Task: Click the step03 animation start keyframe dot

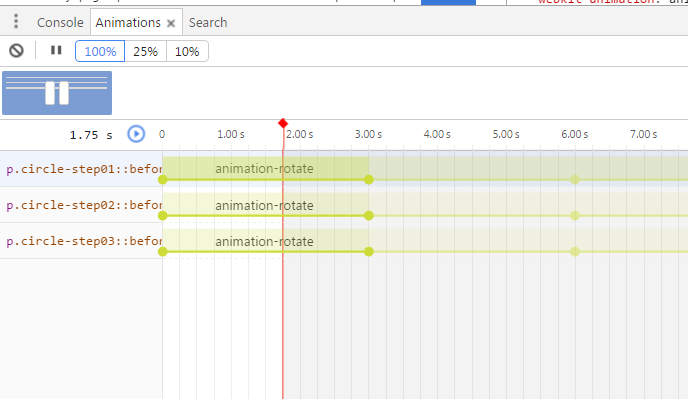Action: tap(163, 252)
